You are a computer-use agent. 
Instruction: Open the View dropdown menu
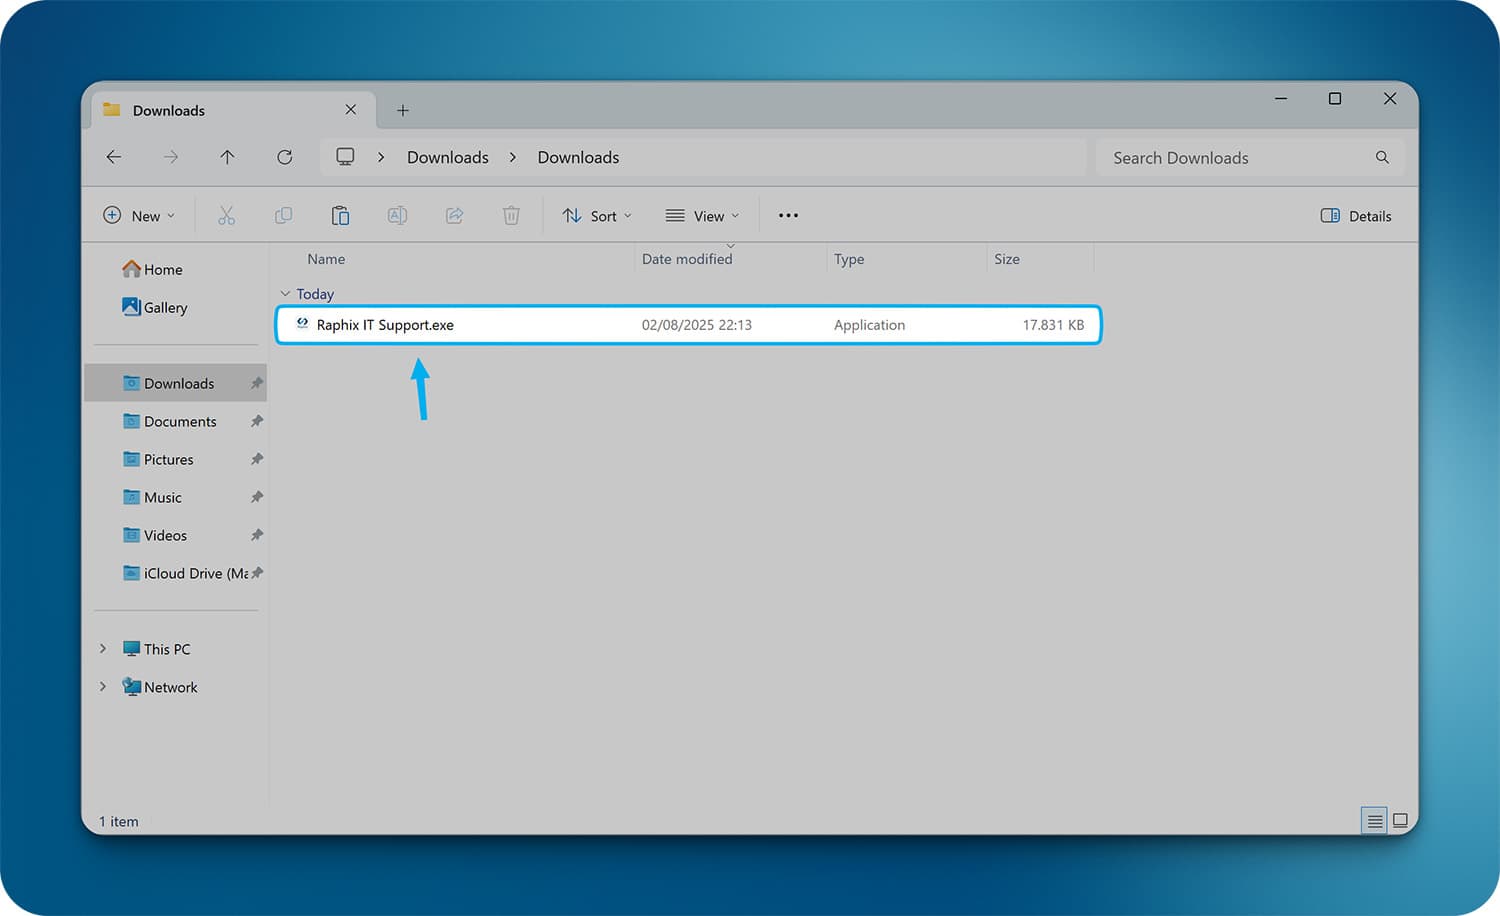pos(702,216)
